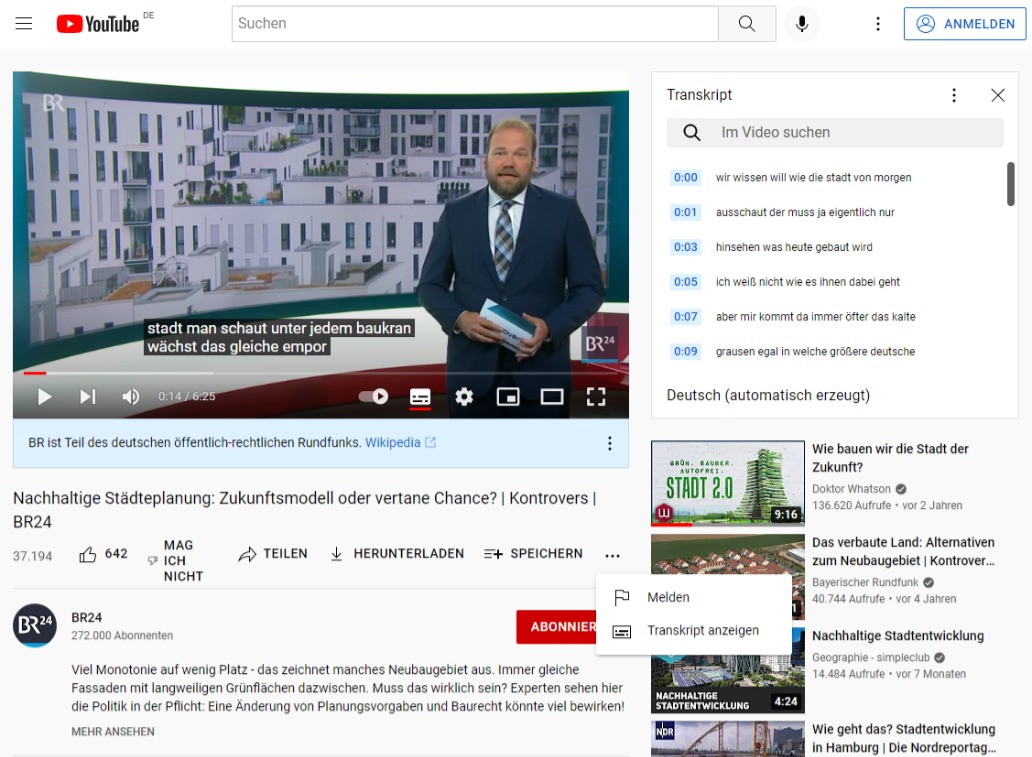This screenshot has height=757, width=1032.
Task: Expand description with Mehr ansehen
Action: pos(113,731)
